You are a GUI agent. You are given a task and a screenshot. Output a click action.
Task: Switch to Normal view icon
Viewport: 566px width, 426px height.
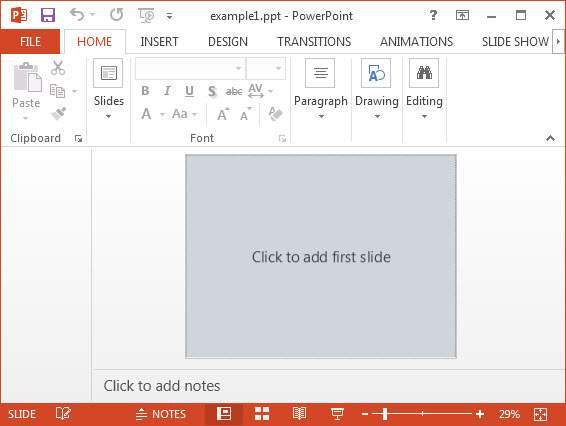224,414
